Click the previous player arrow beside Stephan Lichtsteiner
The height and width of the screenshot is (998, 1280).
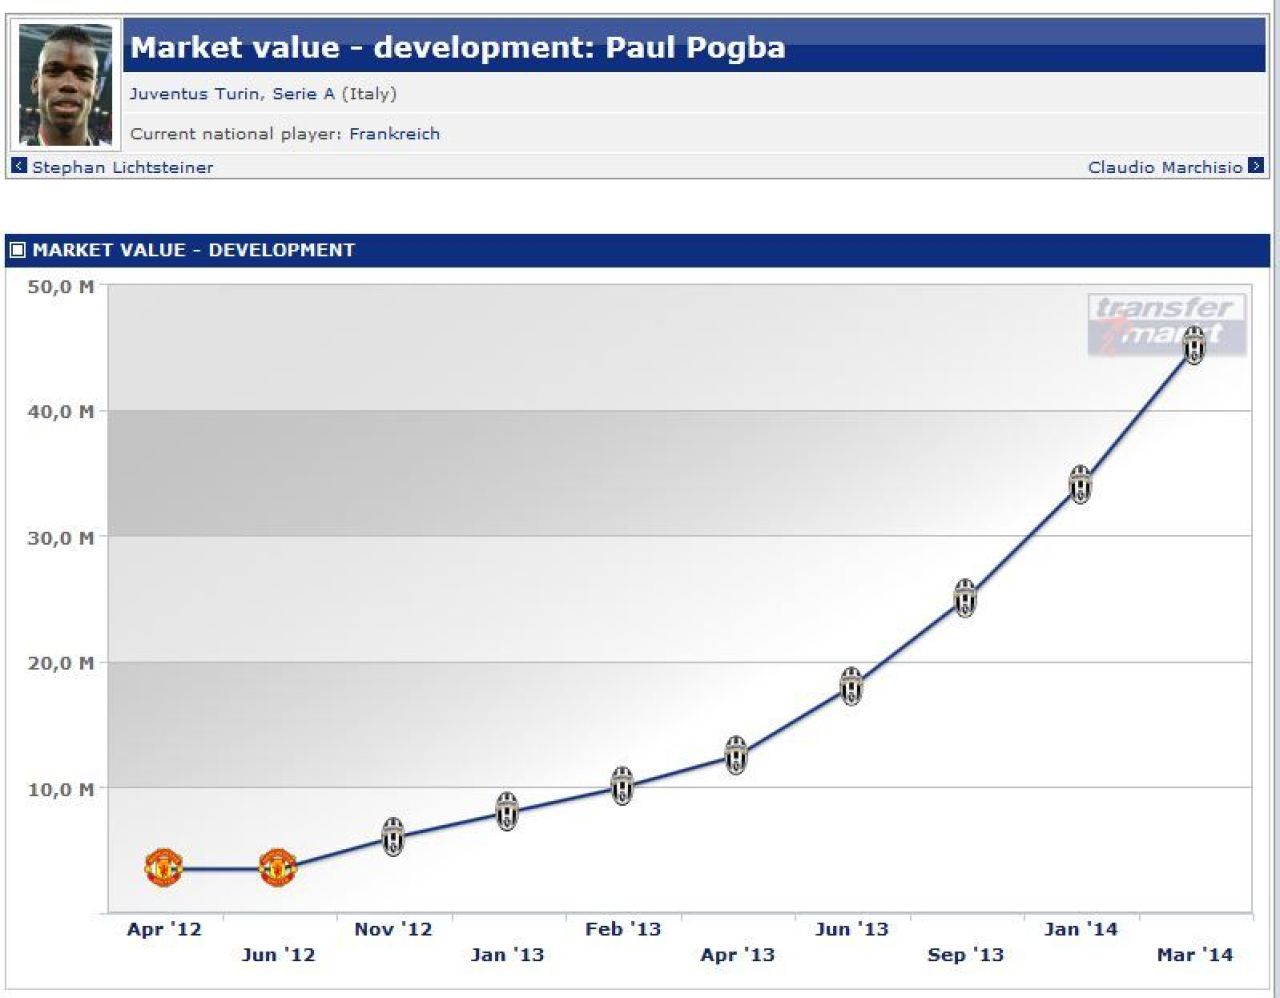click(x=19, y=166)
